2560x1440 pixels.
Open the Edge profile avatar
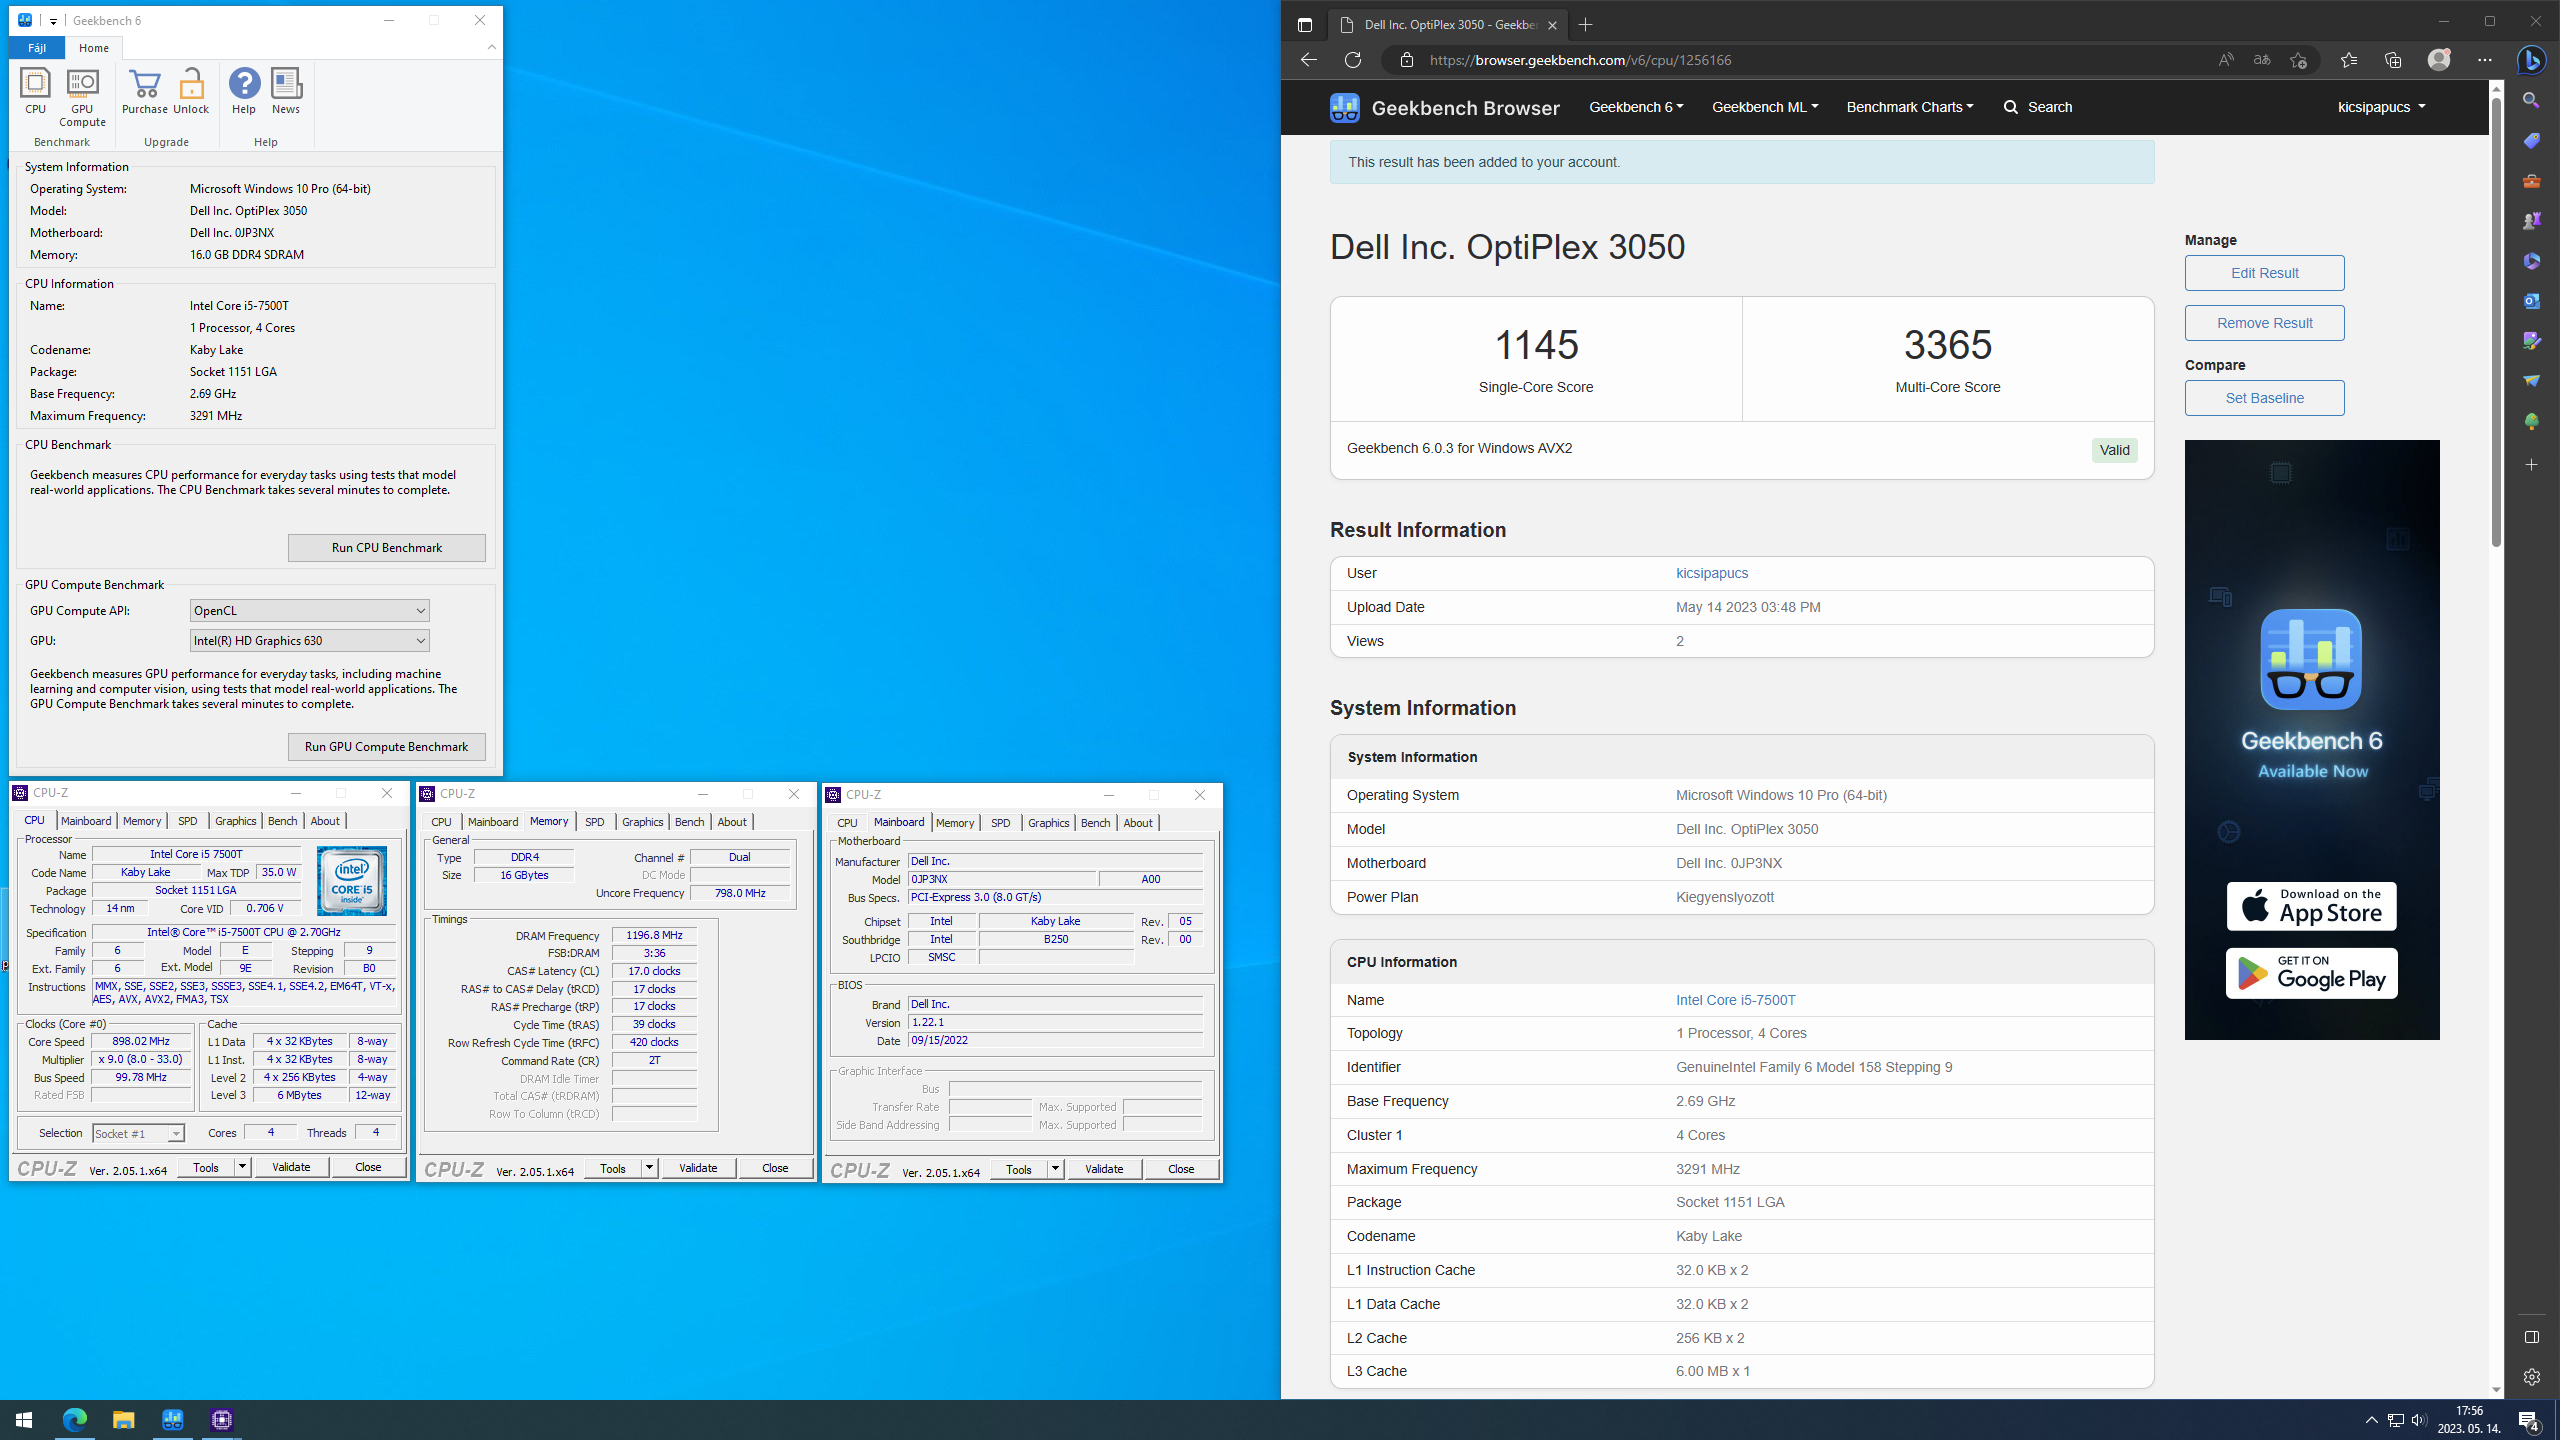click(2439, 60)
